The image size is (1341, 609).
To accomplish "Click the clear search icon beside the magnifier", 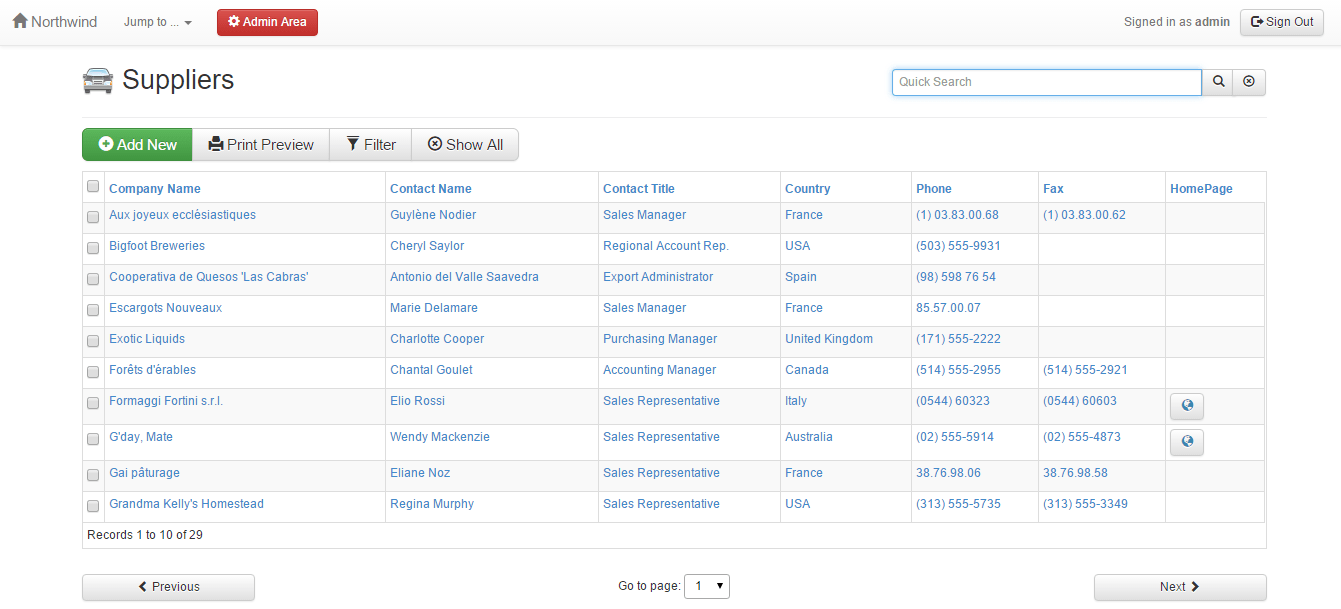I will click(1249, 82).
